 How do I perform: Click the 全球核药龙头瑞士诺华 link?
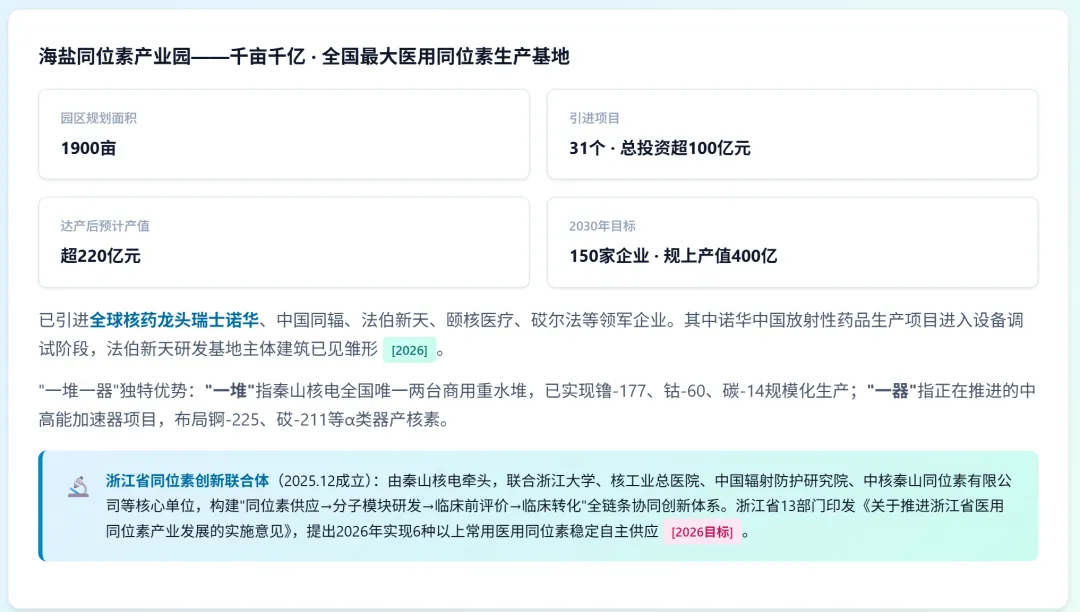174,320
